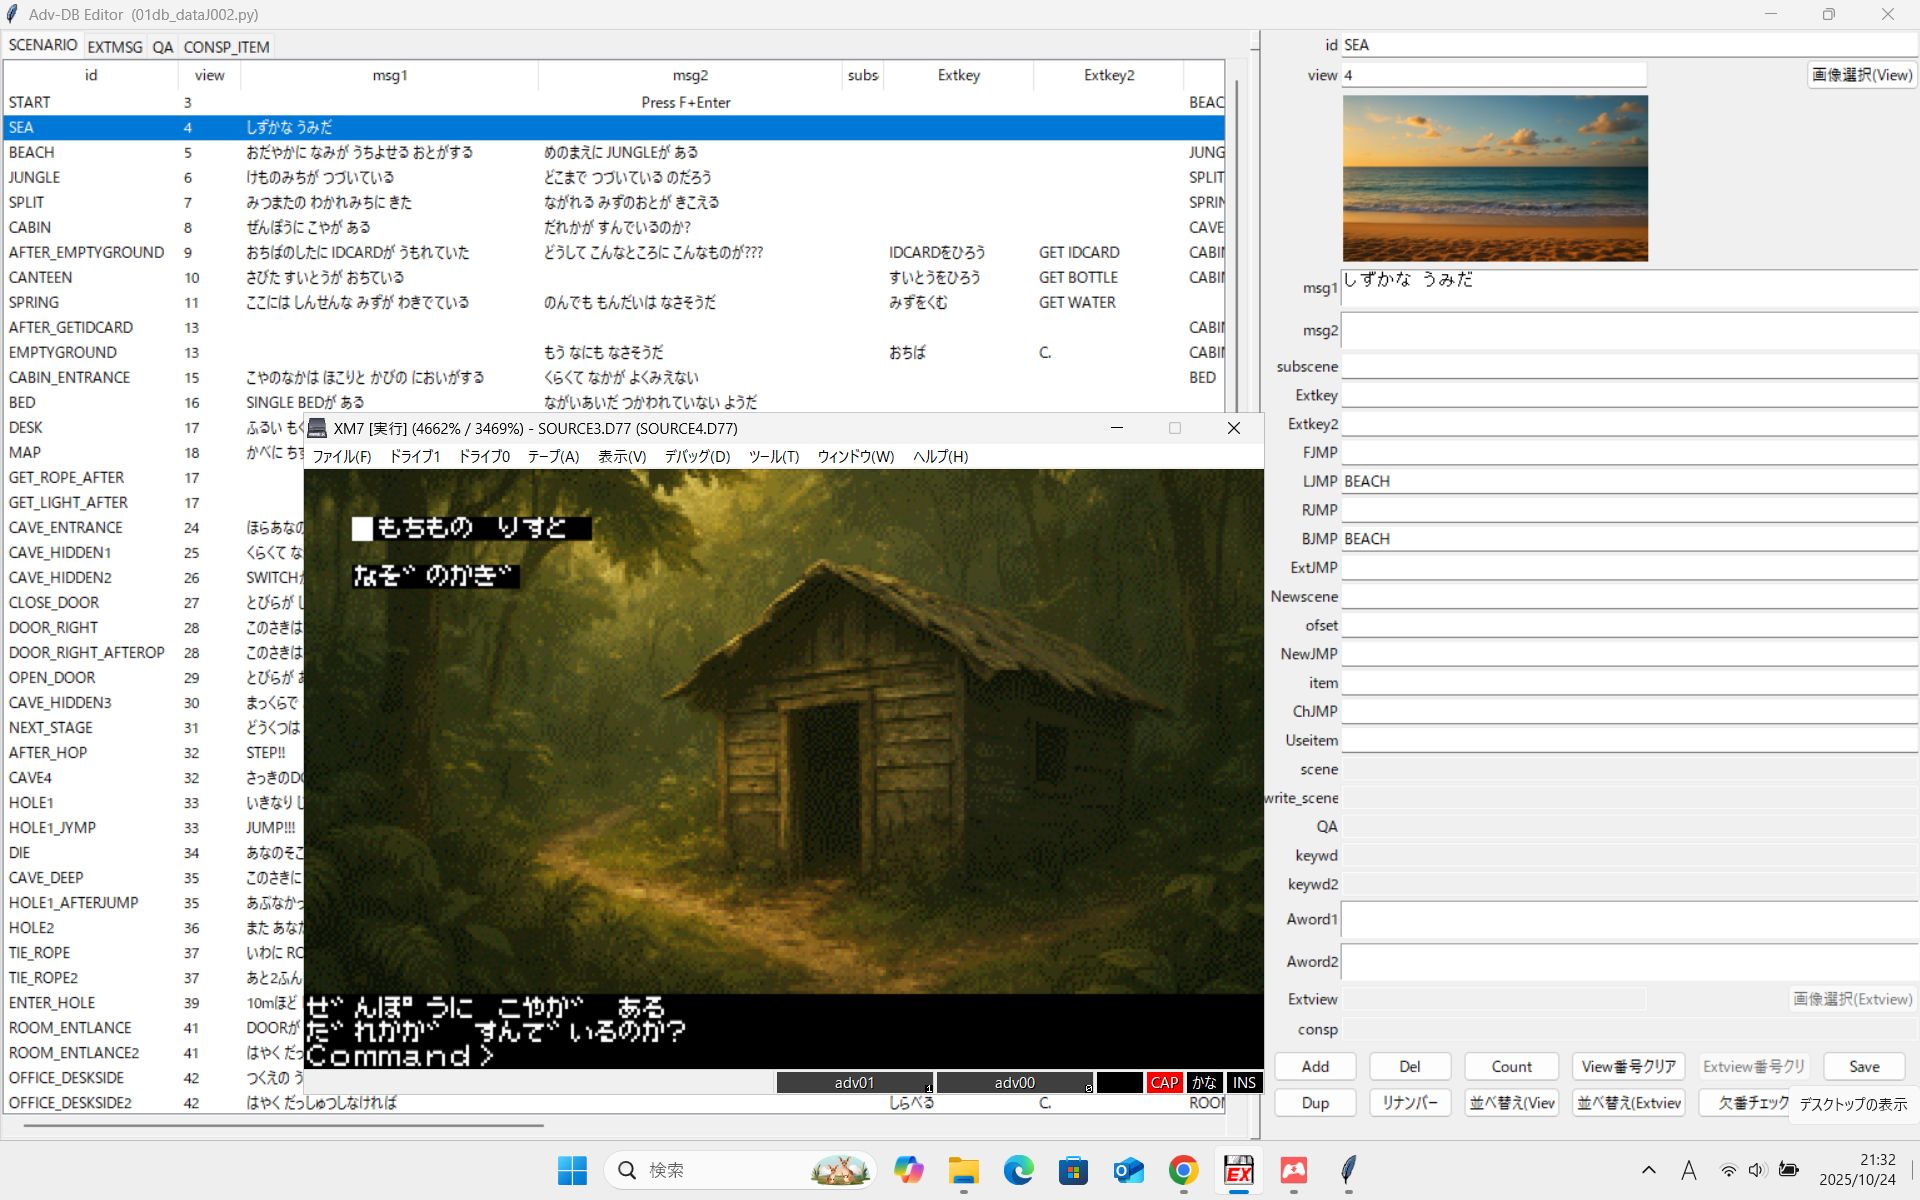Toggle the CAP indicator in XM7 status bar
Screen dimensions: 1920x1200
(1164, 1082)
